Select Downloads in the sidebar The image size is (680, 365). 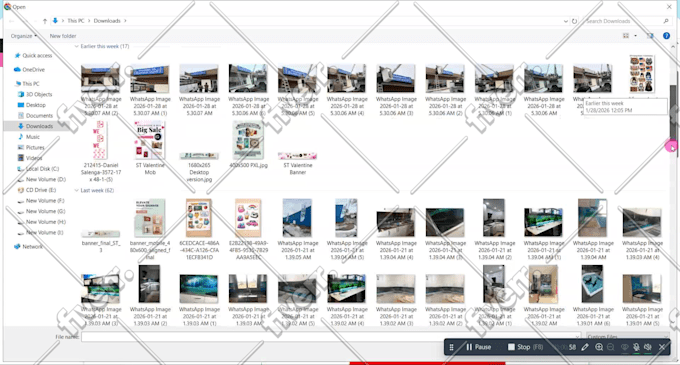coord(35,126)
